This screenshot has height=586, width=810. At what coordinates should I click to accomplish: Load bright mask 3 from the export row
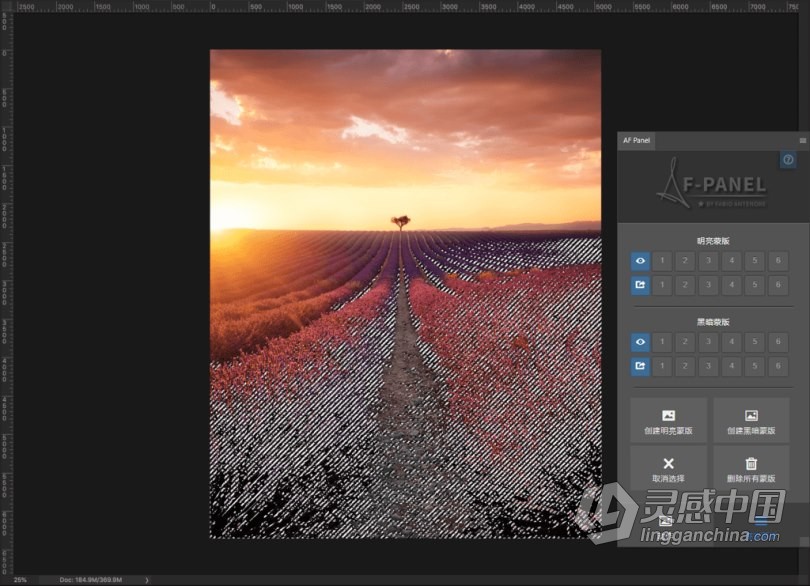pos(709,285)
